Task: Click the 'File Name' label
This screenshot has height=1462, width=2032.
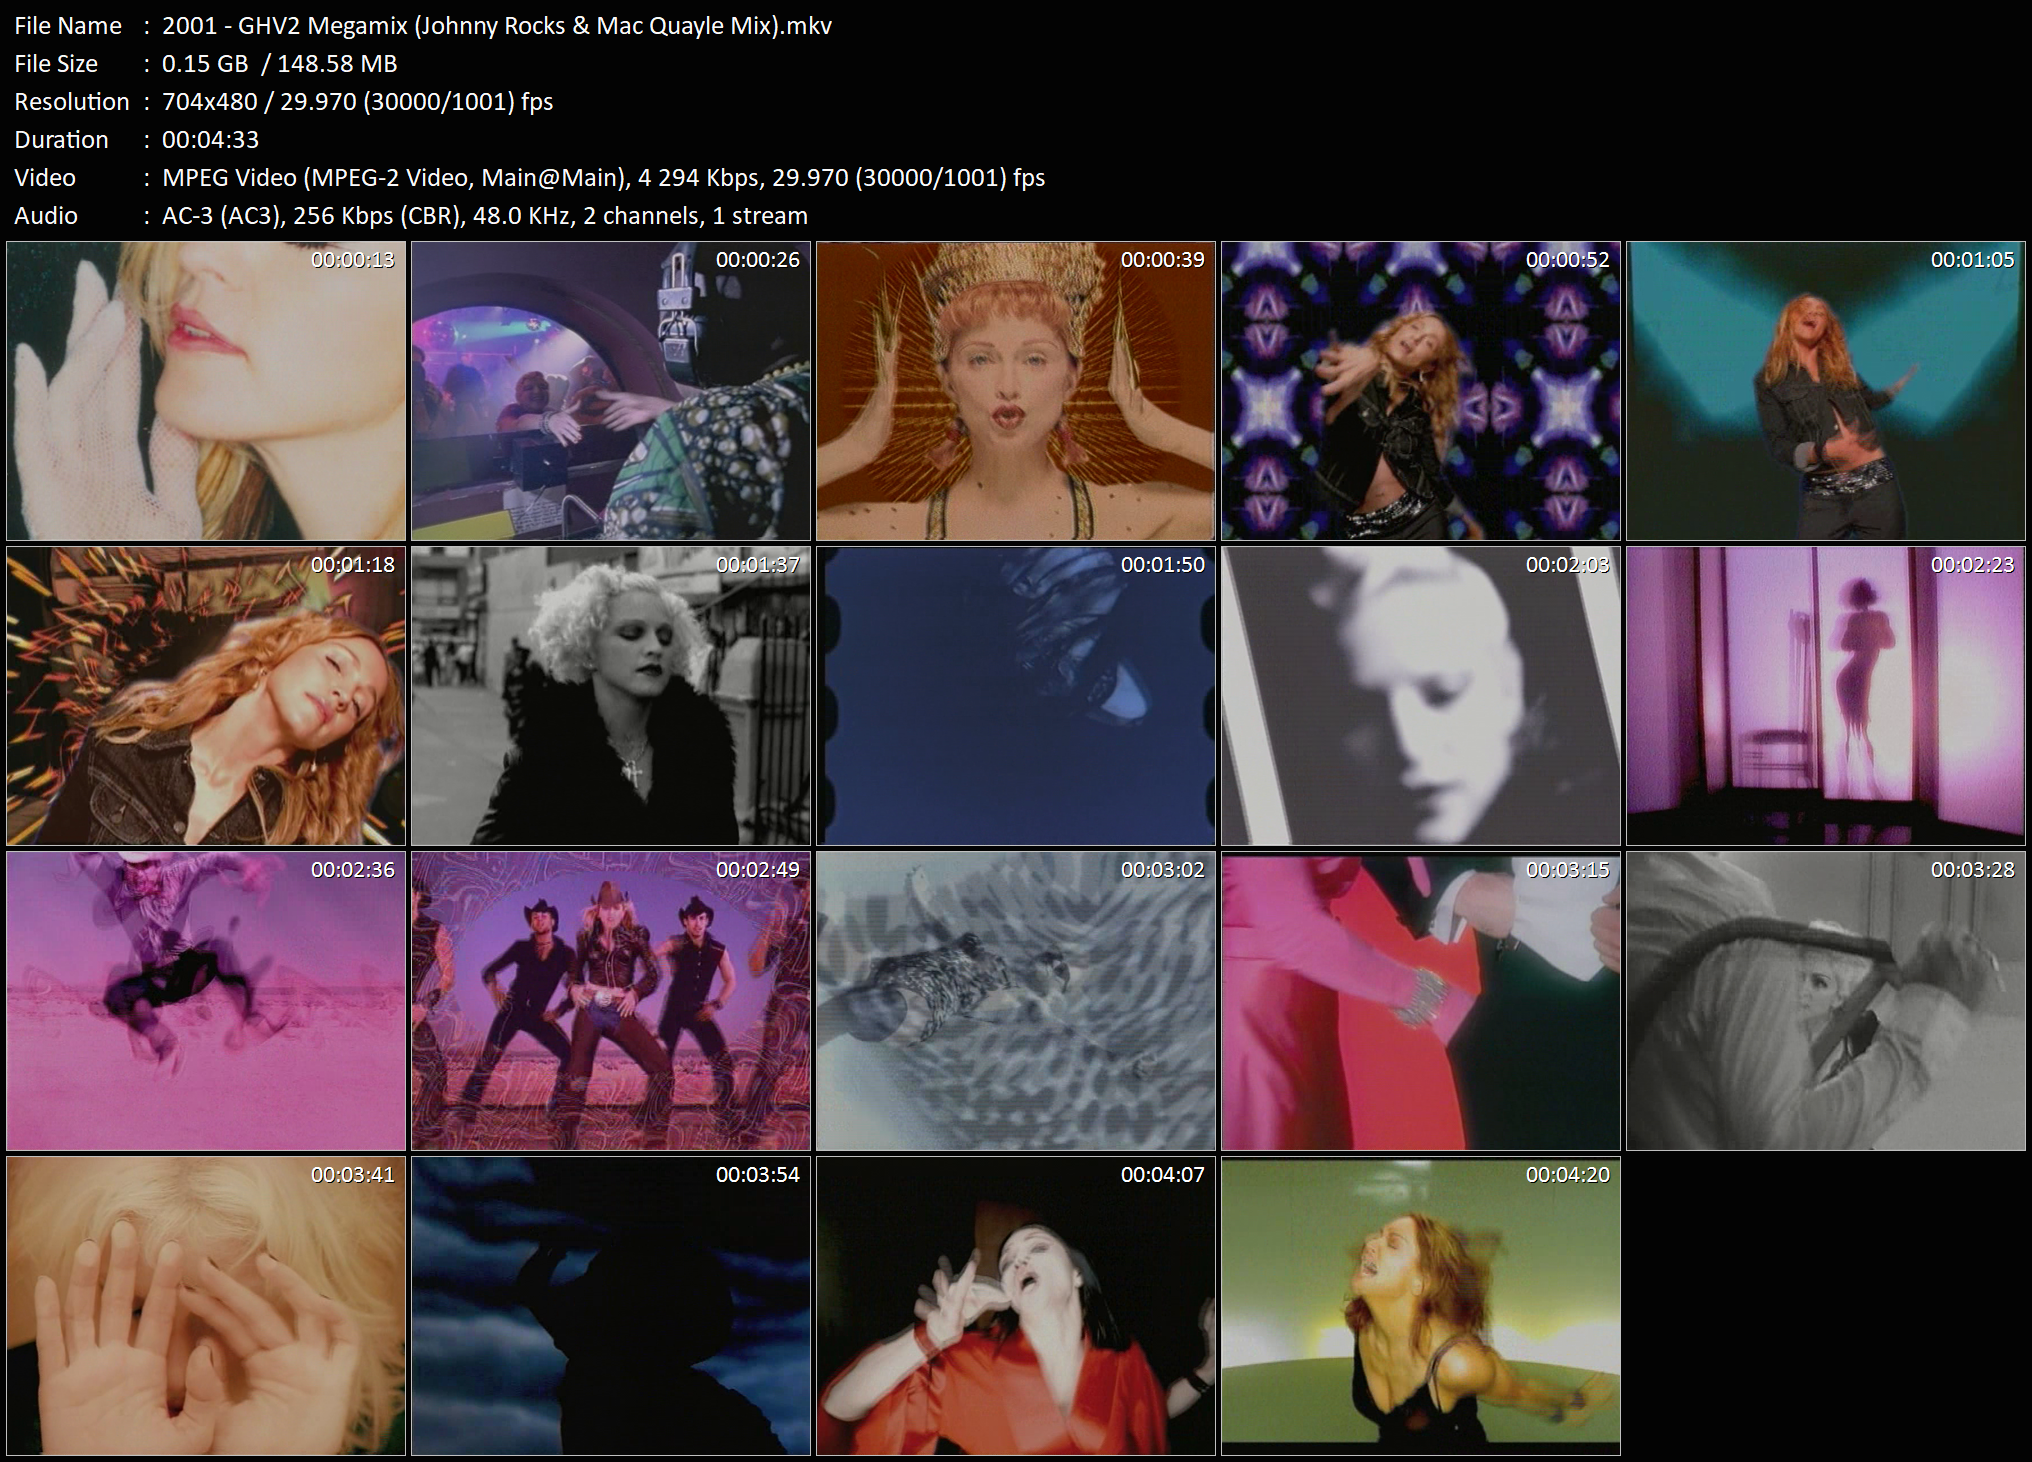Action: [68, 26]
